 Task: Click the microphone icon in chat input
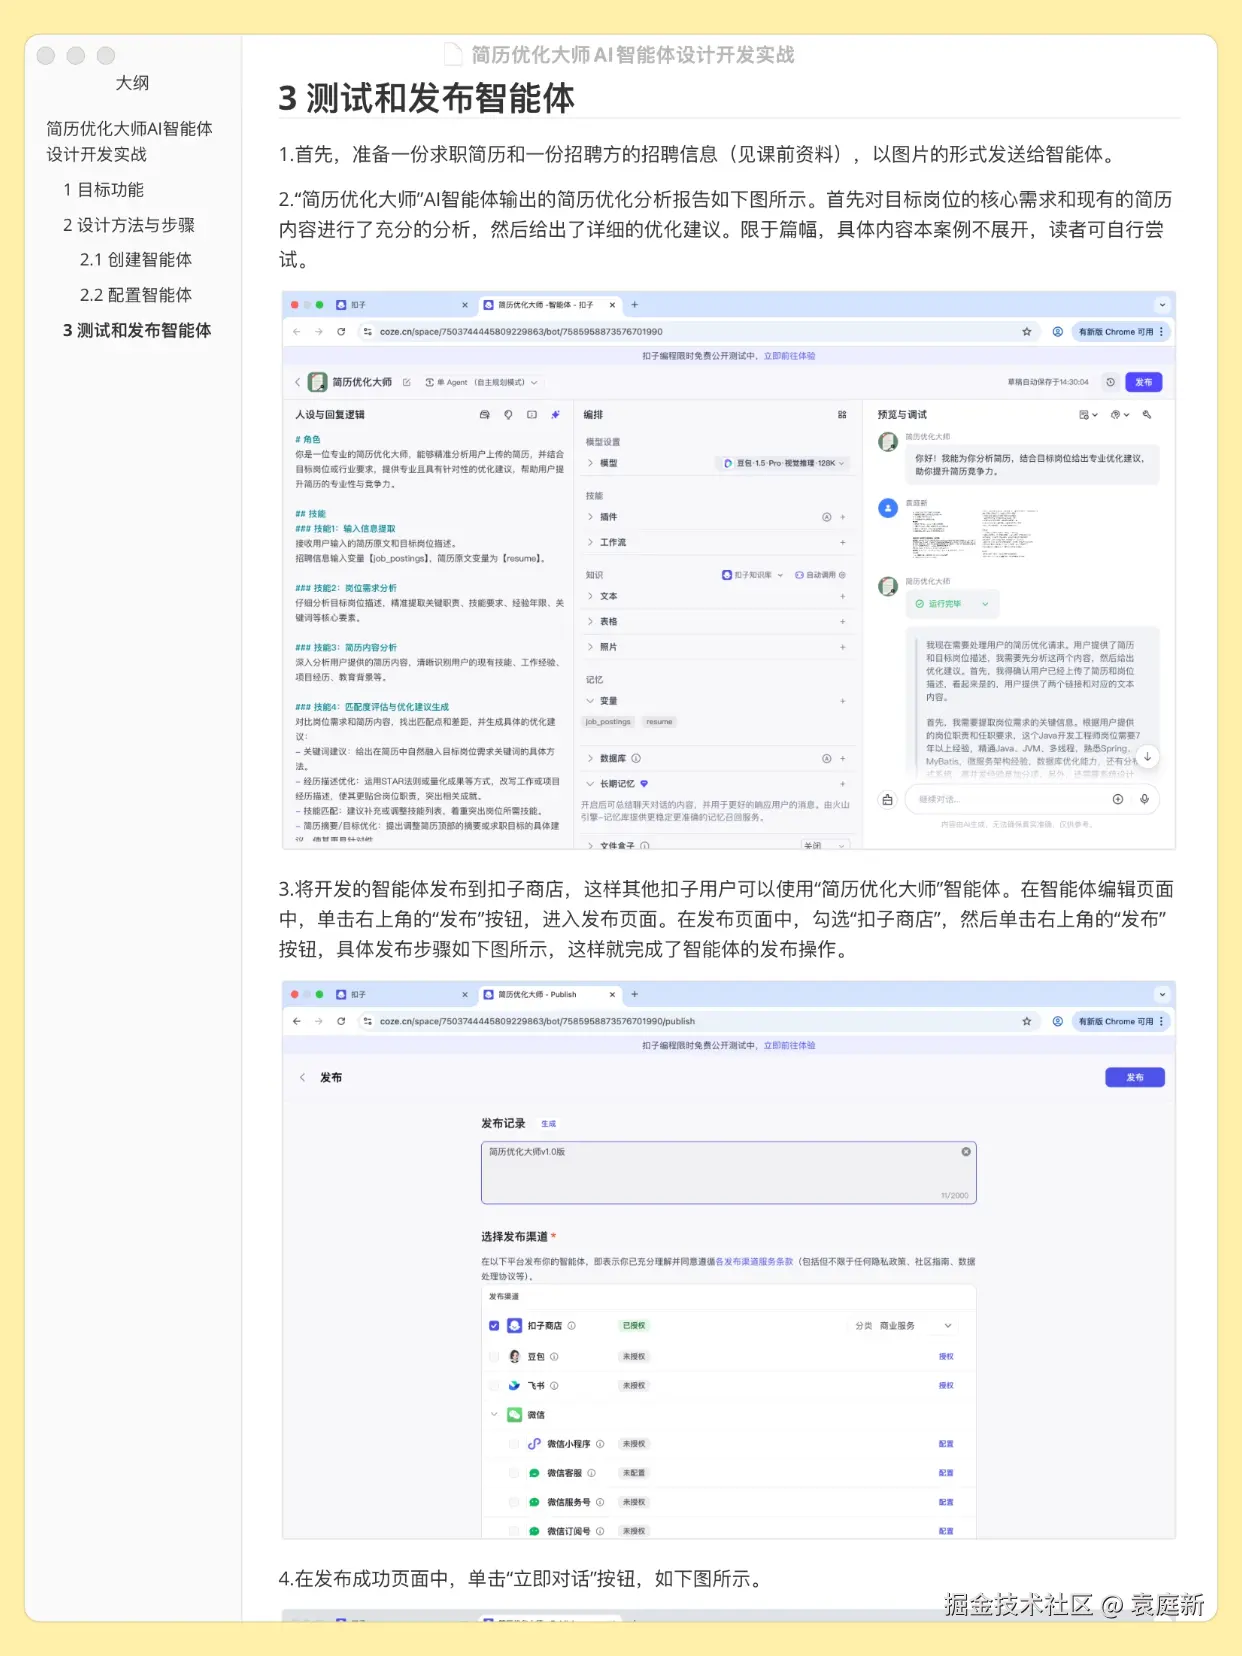click(x=1144, y=799)
